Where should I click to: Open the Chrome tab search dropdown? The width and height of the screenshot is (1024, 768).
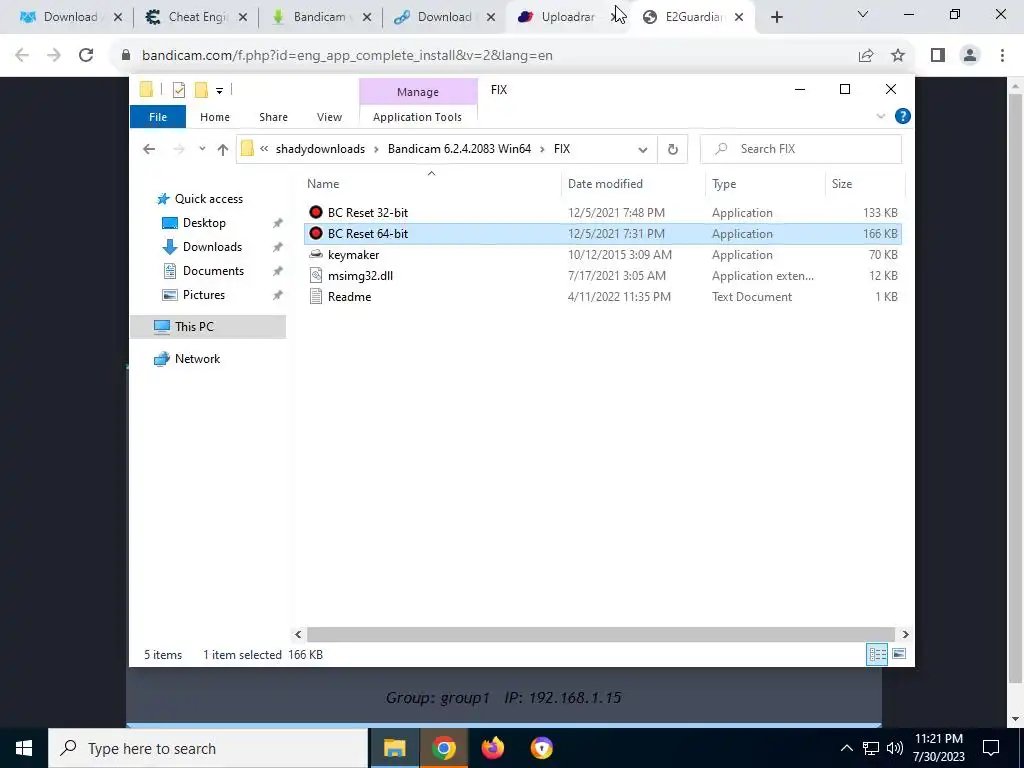863,15
